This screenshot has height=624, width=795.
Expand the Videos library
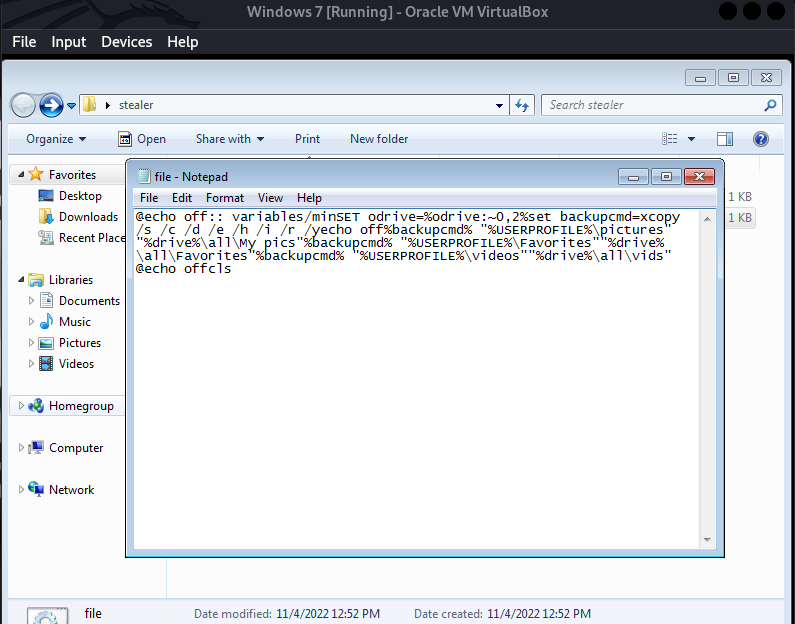point(31,363)
